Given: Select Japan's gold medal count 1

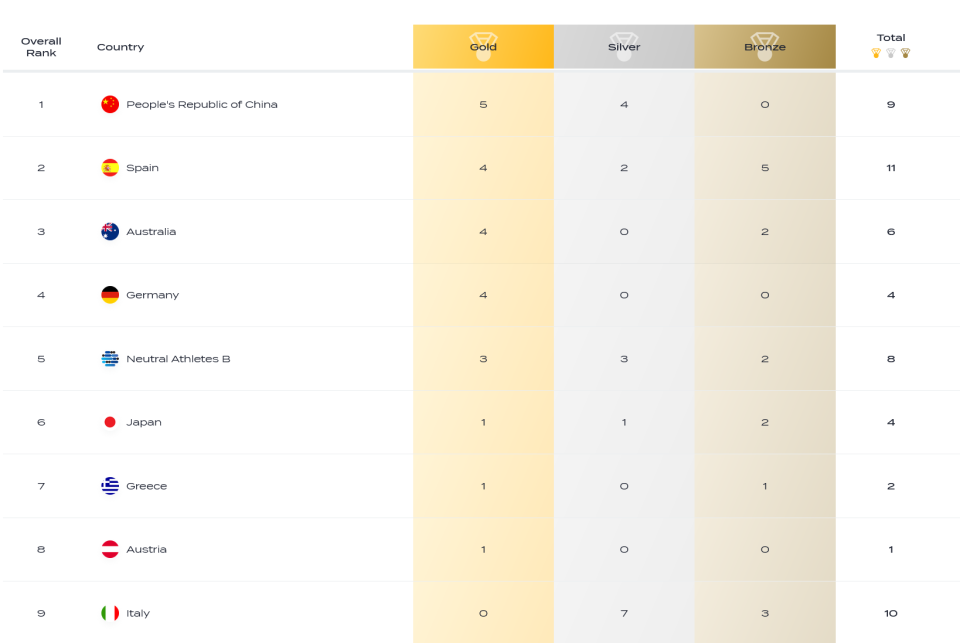Looking at the screenshot, I should pyautogui.click(x=483, y=423).
